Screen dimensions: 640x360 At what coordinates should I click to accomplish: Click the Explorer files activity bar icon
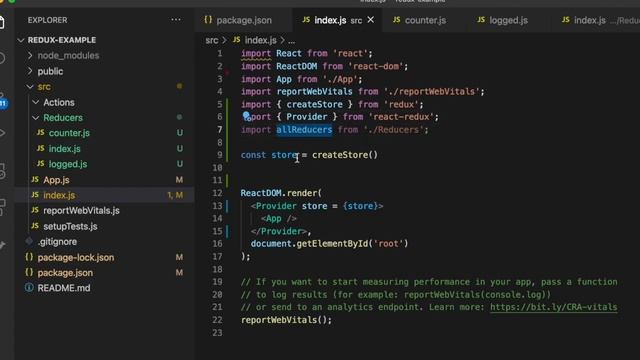[2, 22]
